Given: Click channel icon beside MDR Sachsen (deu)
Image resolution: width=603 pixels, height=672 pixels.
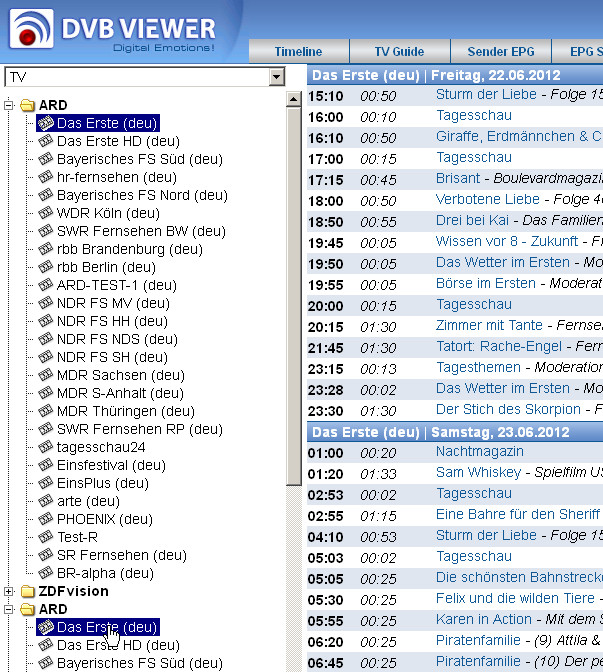Looking at the screenshot, I should (45, 375).
